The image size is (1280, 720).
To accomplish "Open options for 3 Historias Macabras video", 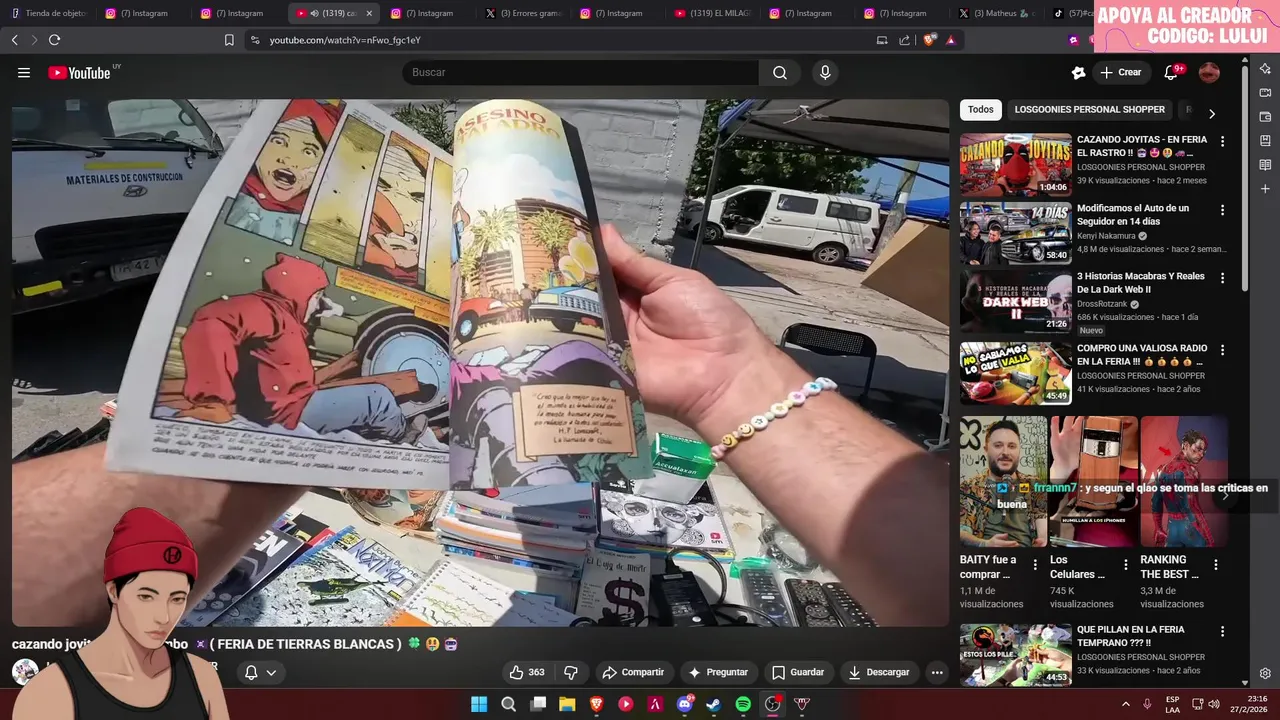I will pyautogui.click(x=1222, y=279).
